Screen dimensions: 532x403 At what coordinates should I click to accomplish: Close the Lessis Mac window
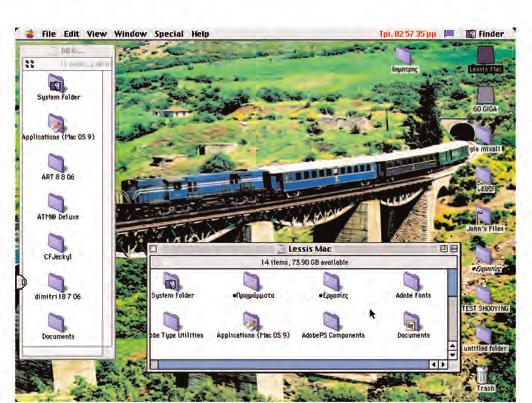point(153,249)
